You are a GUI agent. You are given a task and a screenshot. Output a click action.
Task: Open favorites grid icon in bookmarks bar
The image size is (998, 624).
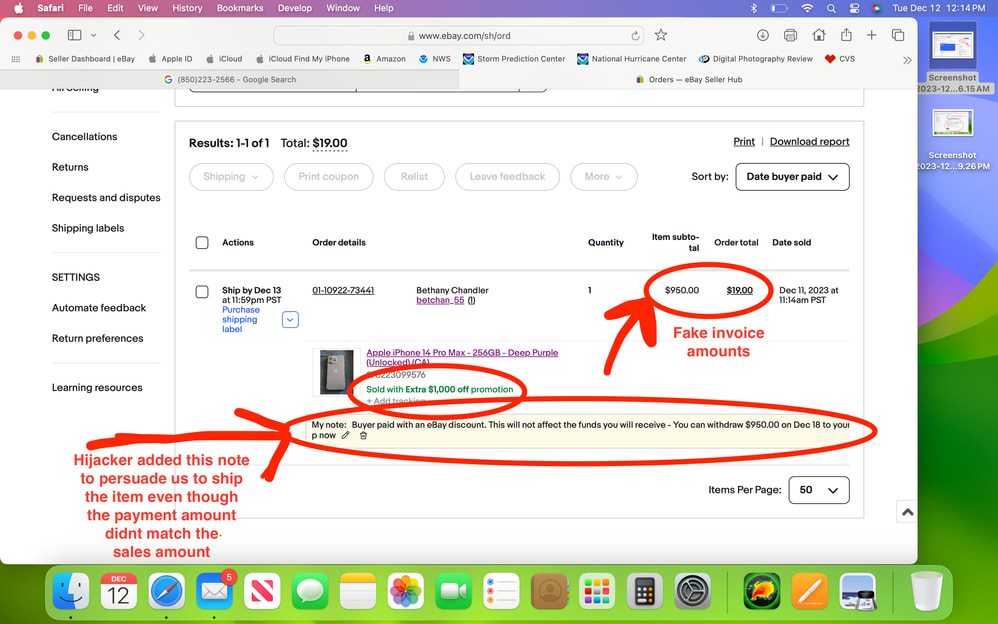16,59
